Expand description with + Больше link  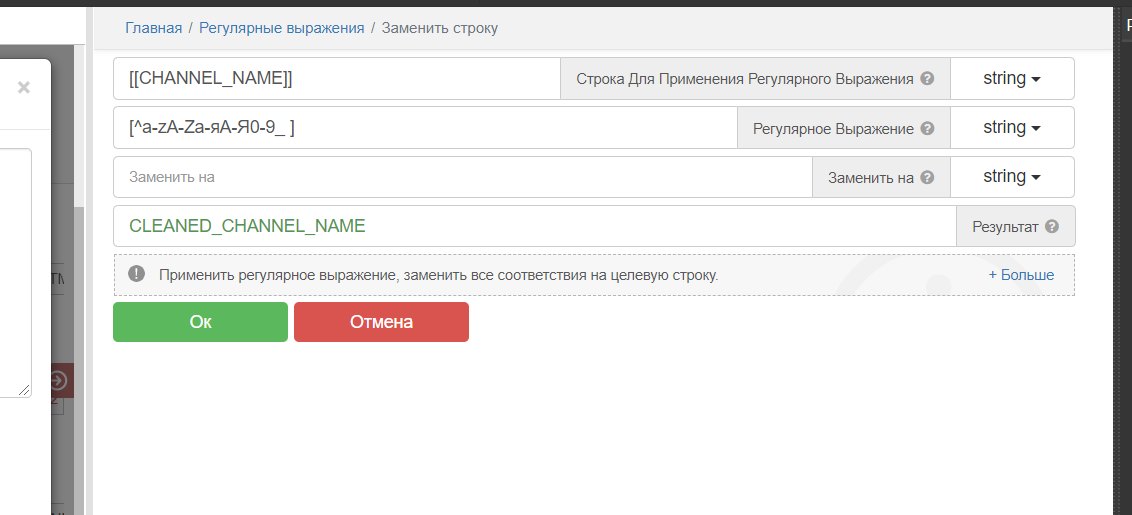click(x=1021, y=275)
